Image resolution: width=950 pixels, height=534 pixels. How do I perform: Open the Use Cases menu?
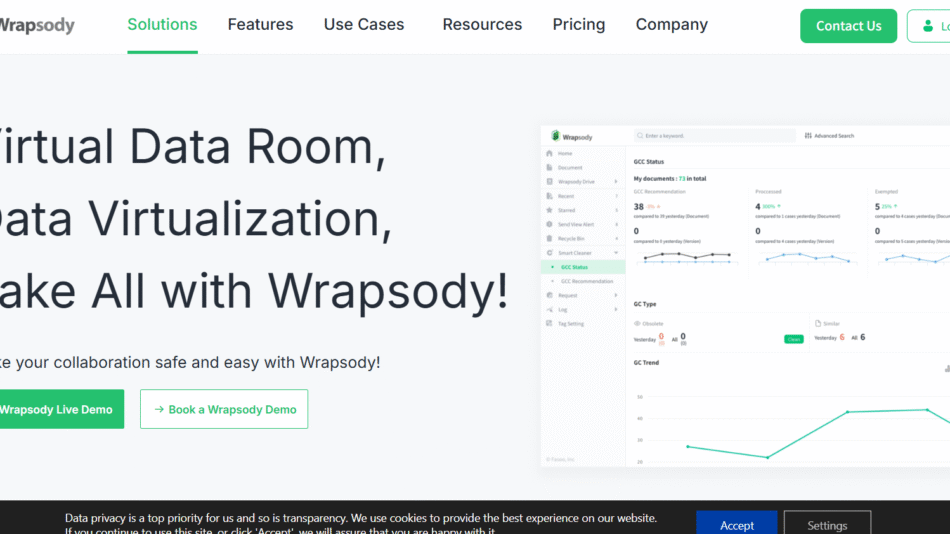click(x=364, y=25)
